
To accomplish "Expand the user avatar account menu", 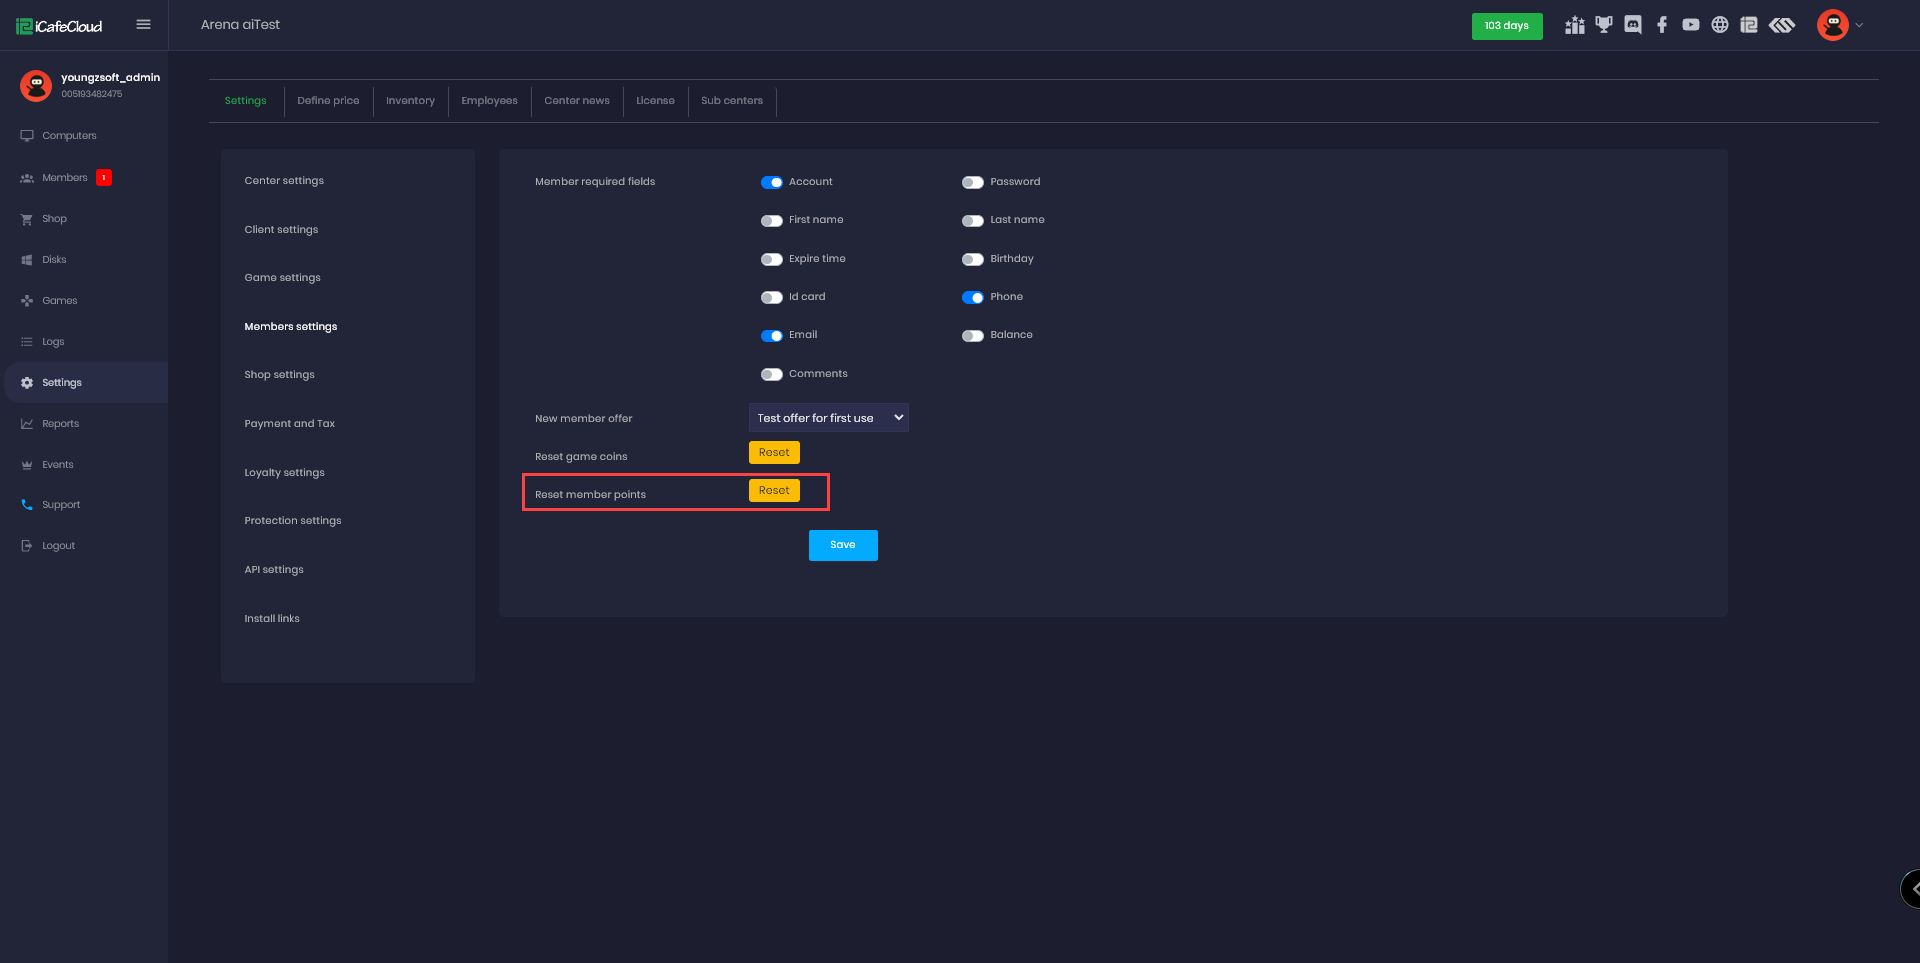I will 1839,25.
